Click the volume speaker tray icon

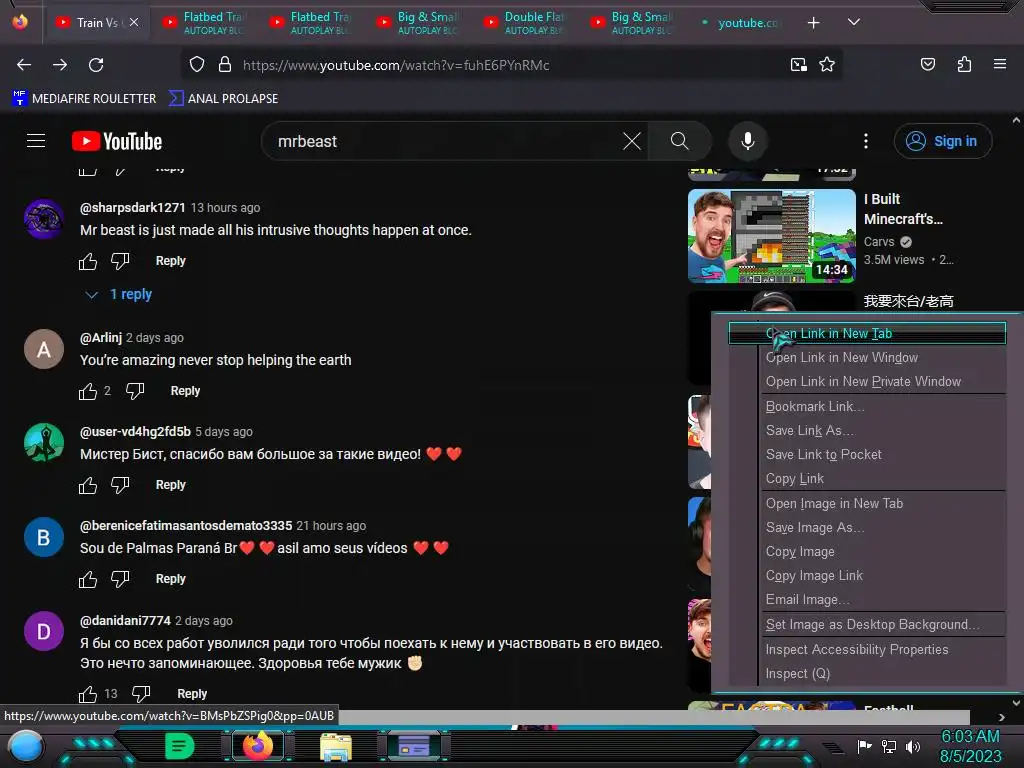[x=913, y=746]
